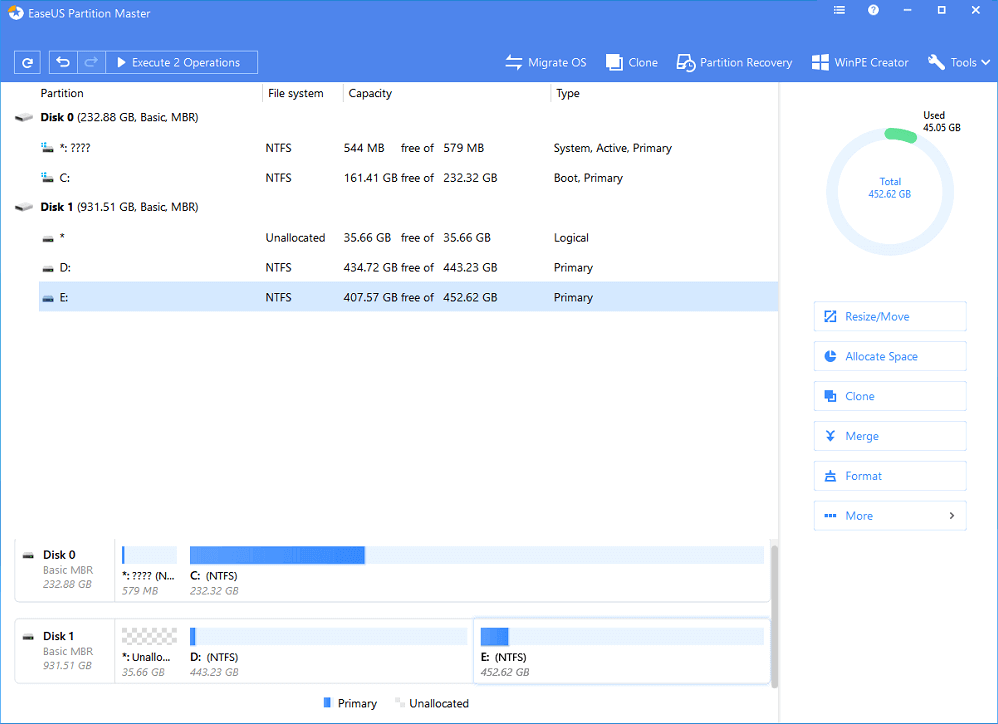Open the Migrate OS tool

coord(545,62)
